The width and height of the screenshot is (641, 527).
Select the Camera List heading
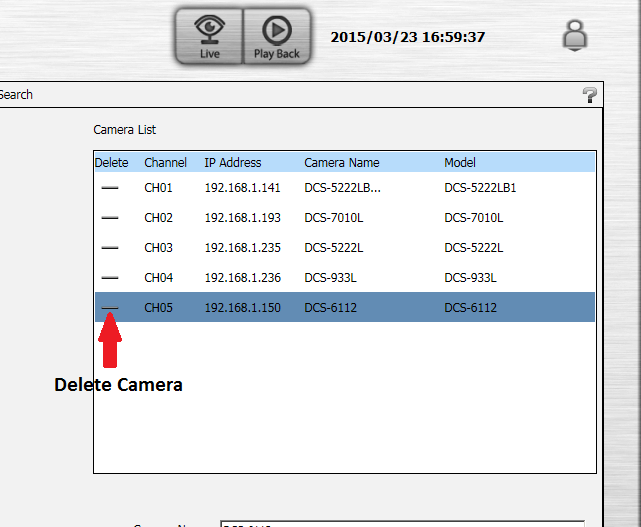pyautogui.click(x=125, y=130)
